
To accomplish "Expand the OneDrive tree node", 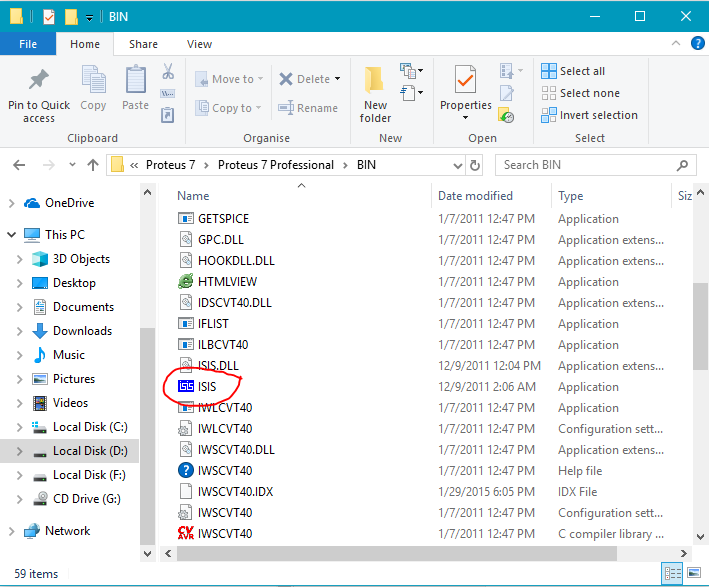I will (x=12, y=204).
